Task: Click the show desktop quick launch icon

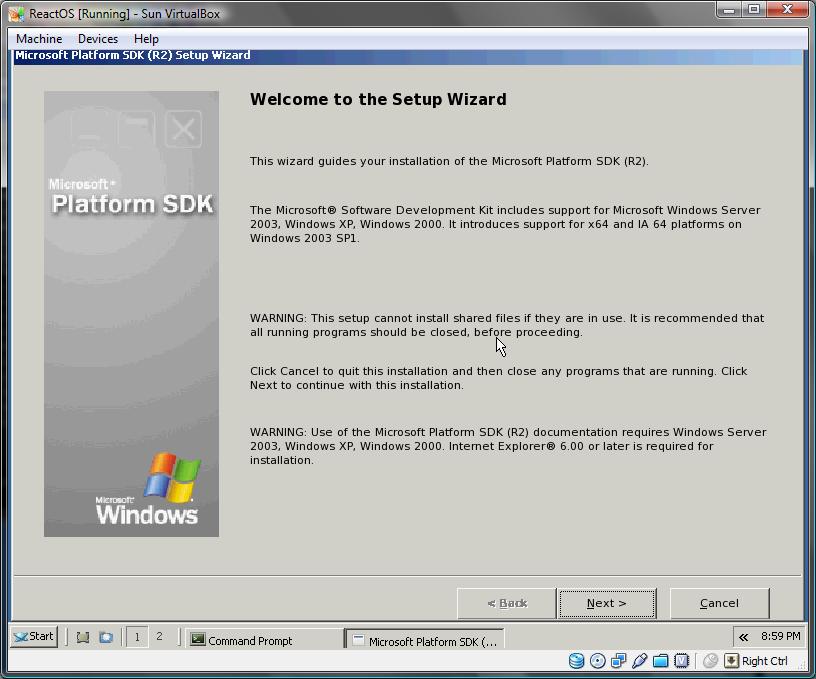Action: [83, 637]
